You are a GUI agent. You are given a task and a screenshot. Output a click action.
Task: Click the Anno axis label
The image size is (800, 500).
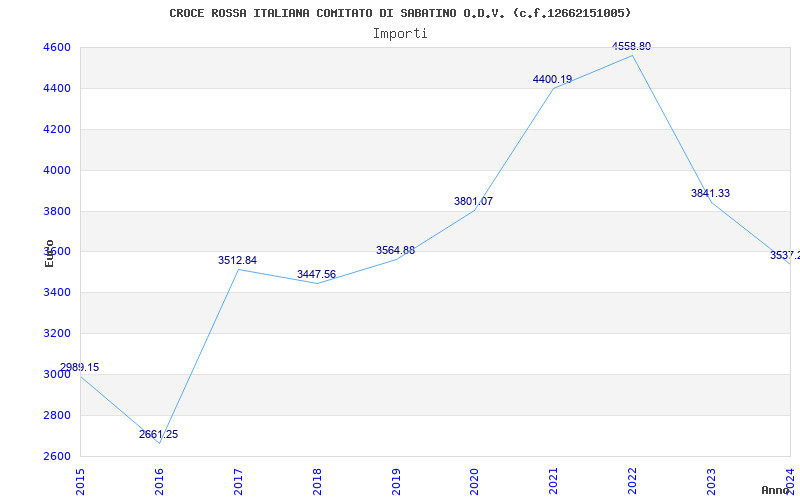coord(775,490)
